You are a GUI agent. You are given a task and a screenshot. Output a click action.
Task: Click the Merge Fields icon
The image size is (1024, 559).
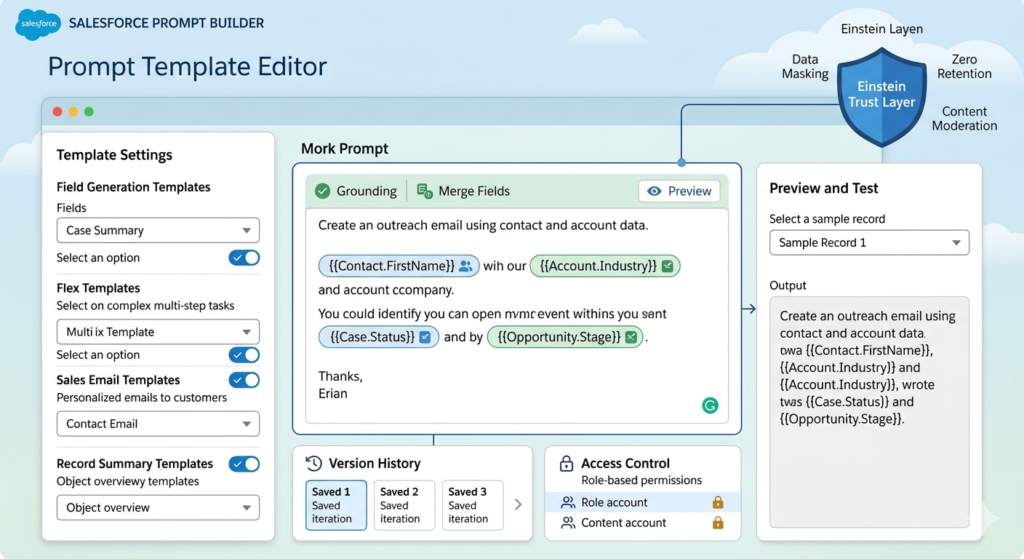[424, 191]
